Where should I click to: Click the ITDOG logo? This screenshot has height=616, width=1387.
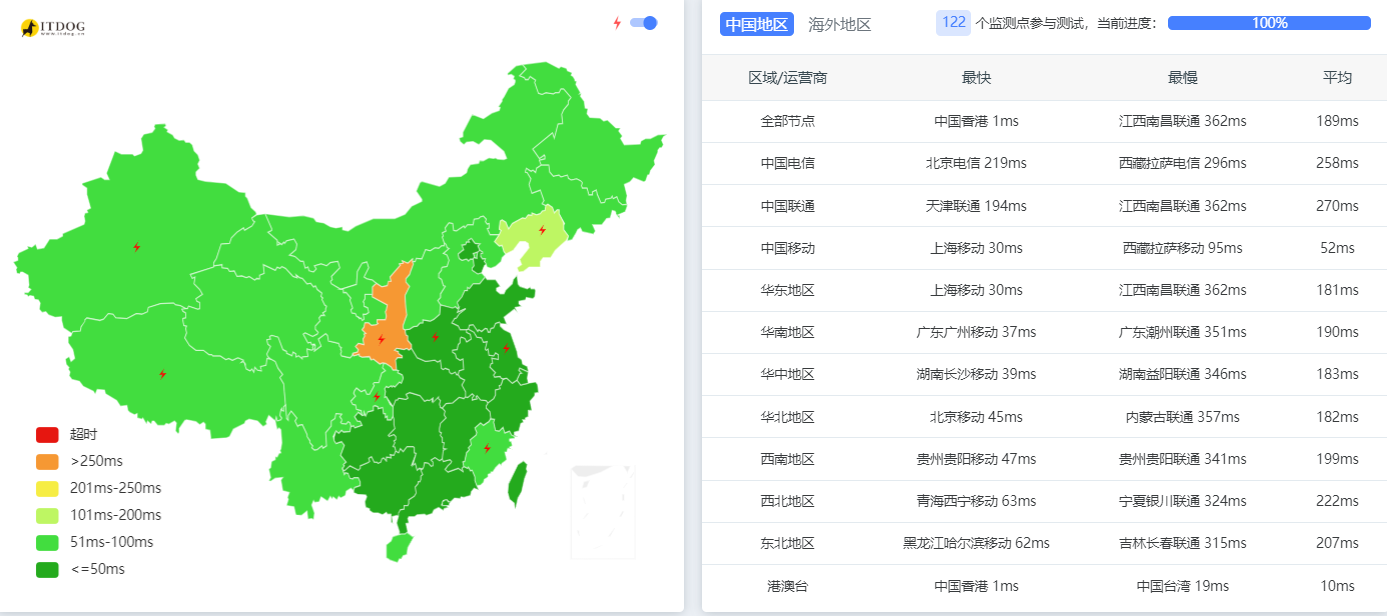click(x=52, y=28)
